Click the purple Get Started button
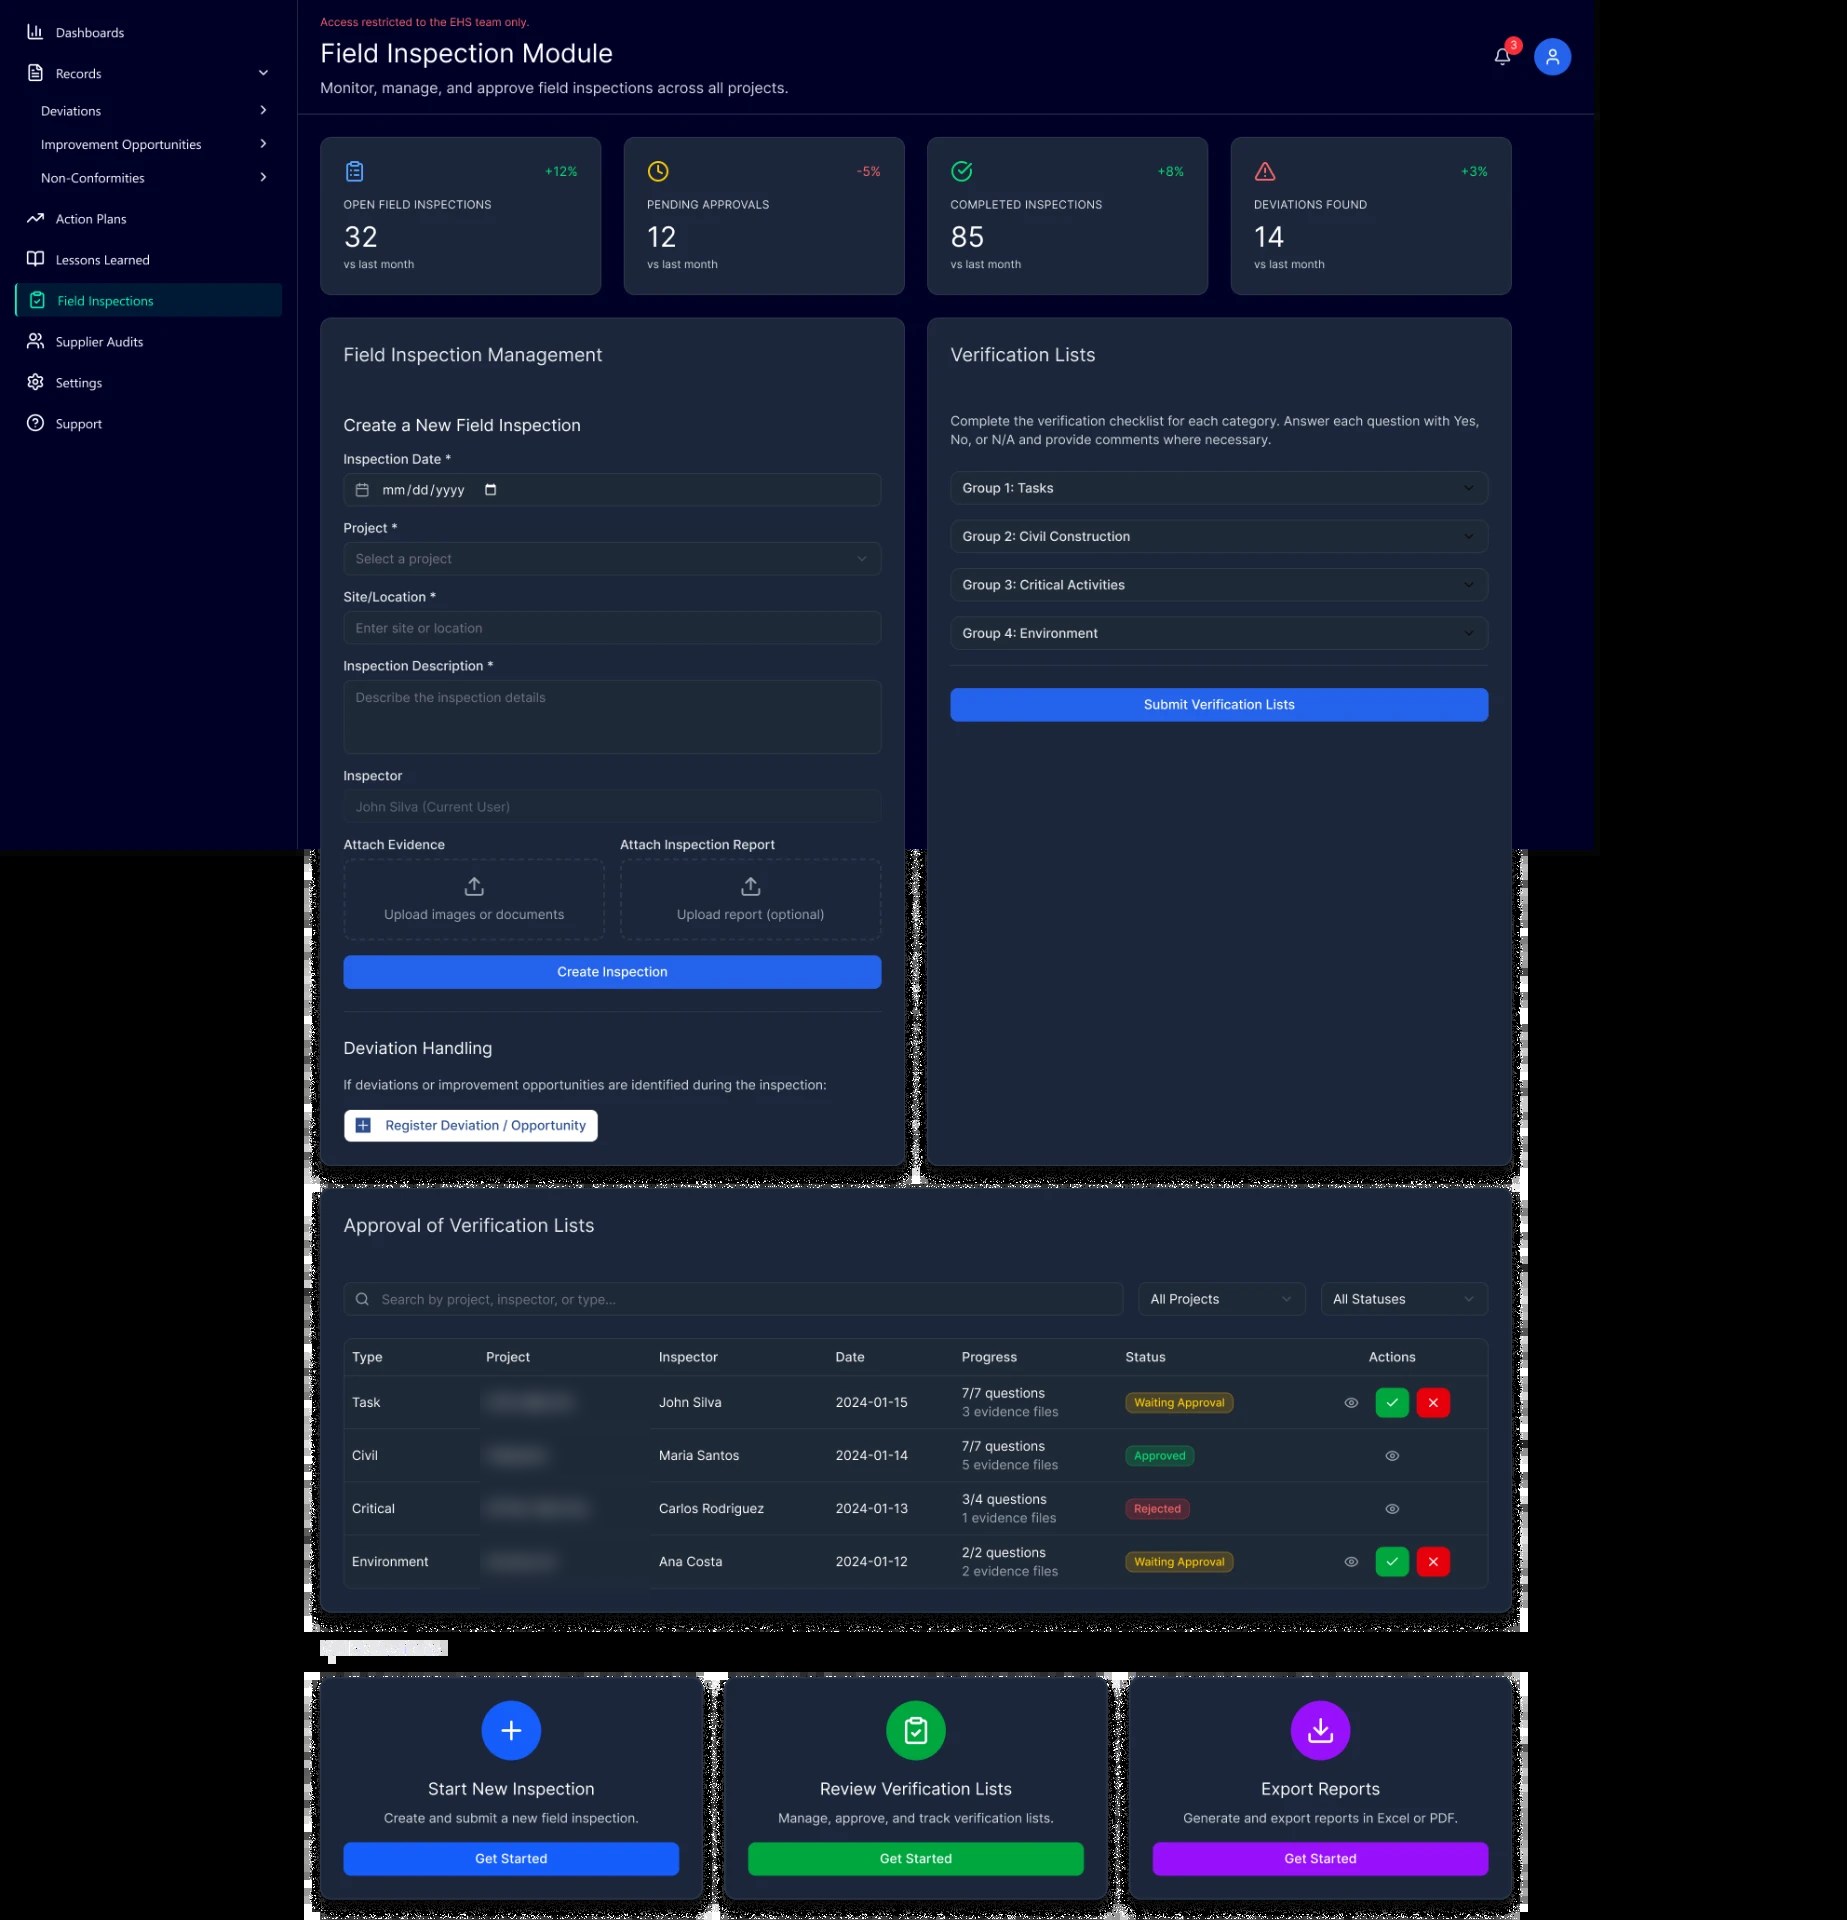Screen dimensions: 1847x1920 (1320, 1858)
